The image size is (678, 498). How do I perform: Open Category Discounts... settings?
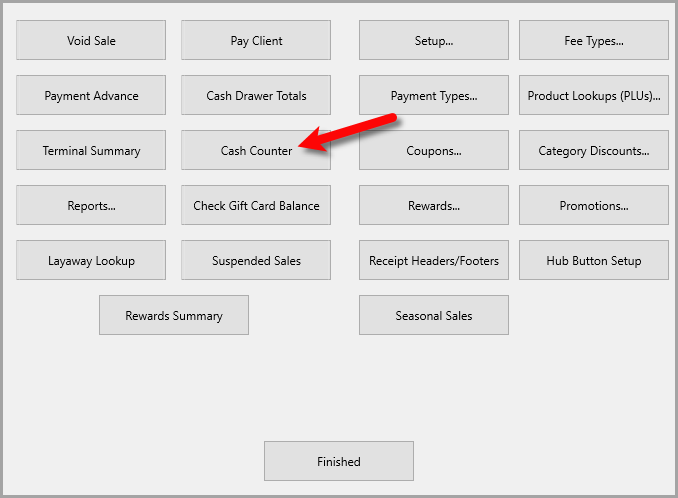pos(594,150)
